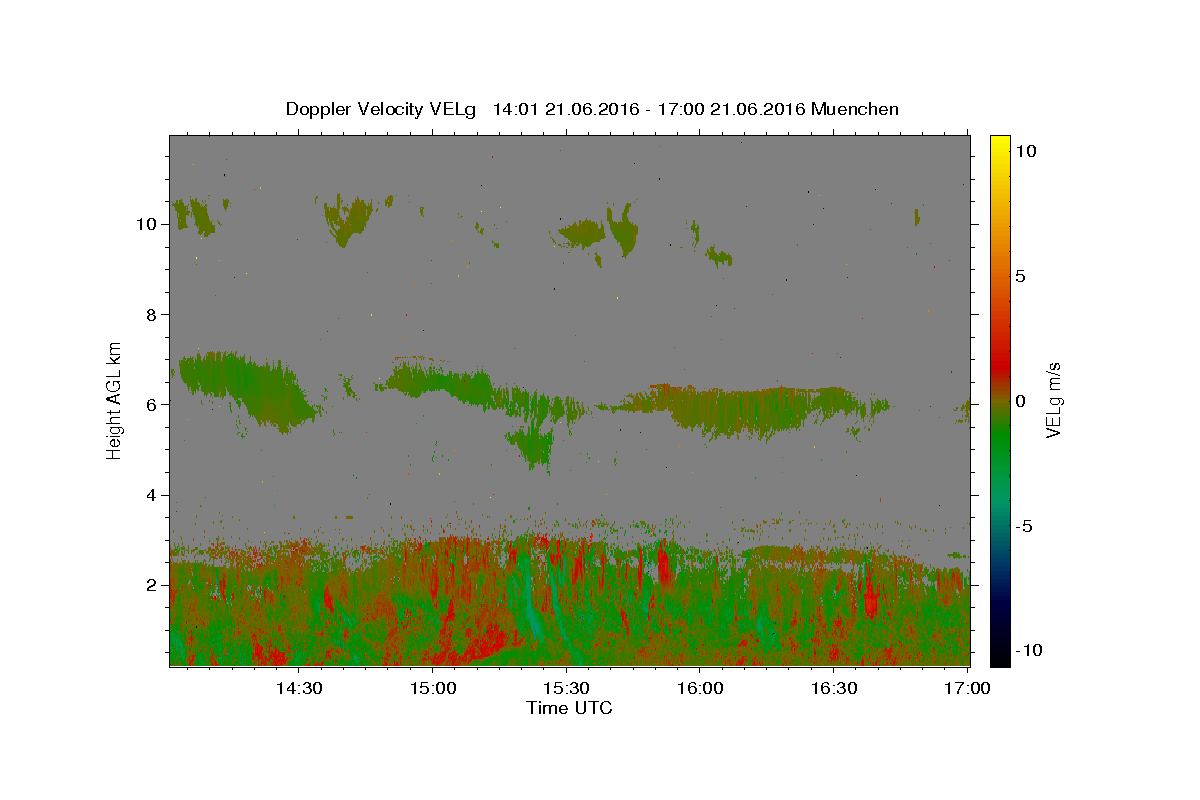Click the height label '2'
The image size is (1200, 800).
coord(151,585)
